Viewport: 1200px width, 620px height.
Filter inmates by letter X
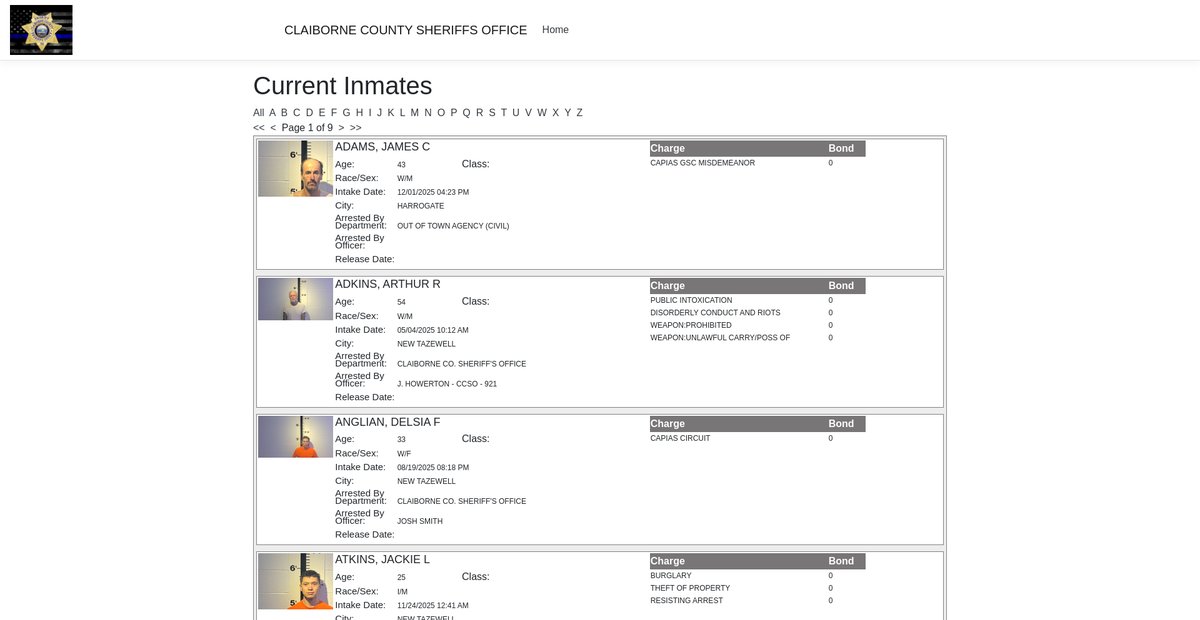click(556, 113)
